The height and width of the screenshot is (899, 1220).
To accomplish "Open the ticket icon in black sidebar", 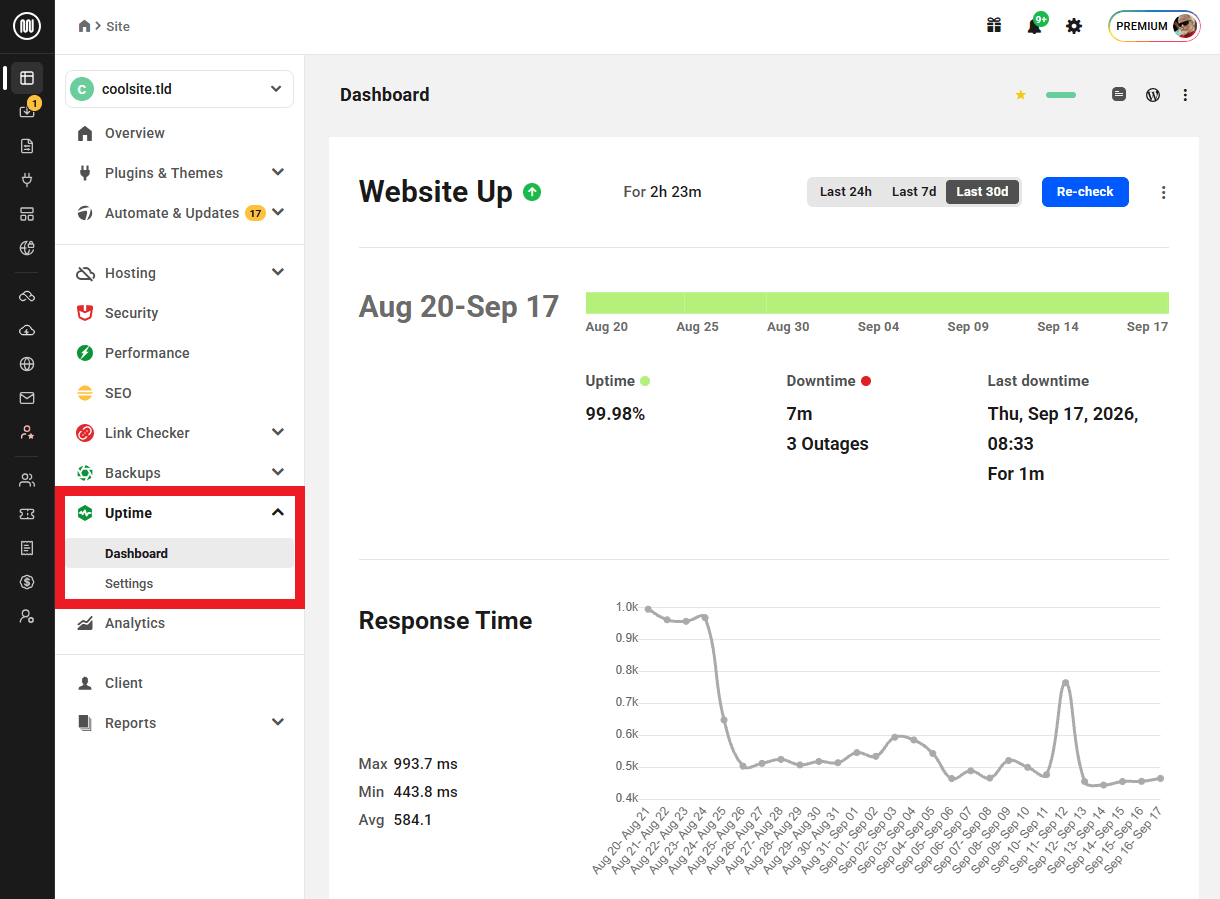I will tap(27, 514).
